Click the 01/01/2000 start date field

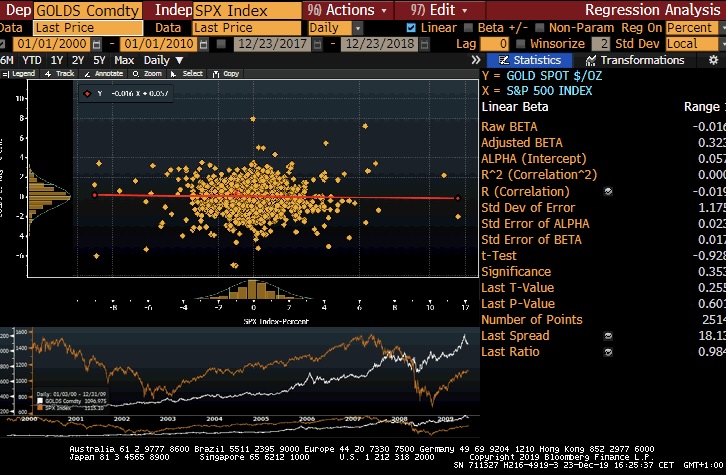pyautogui.click(x=52, y=44)
